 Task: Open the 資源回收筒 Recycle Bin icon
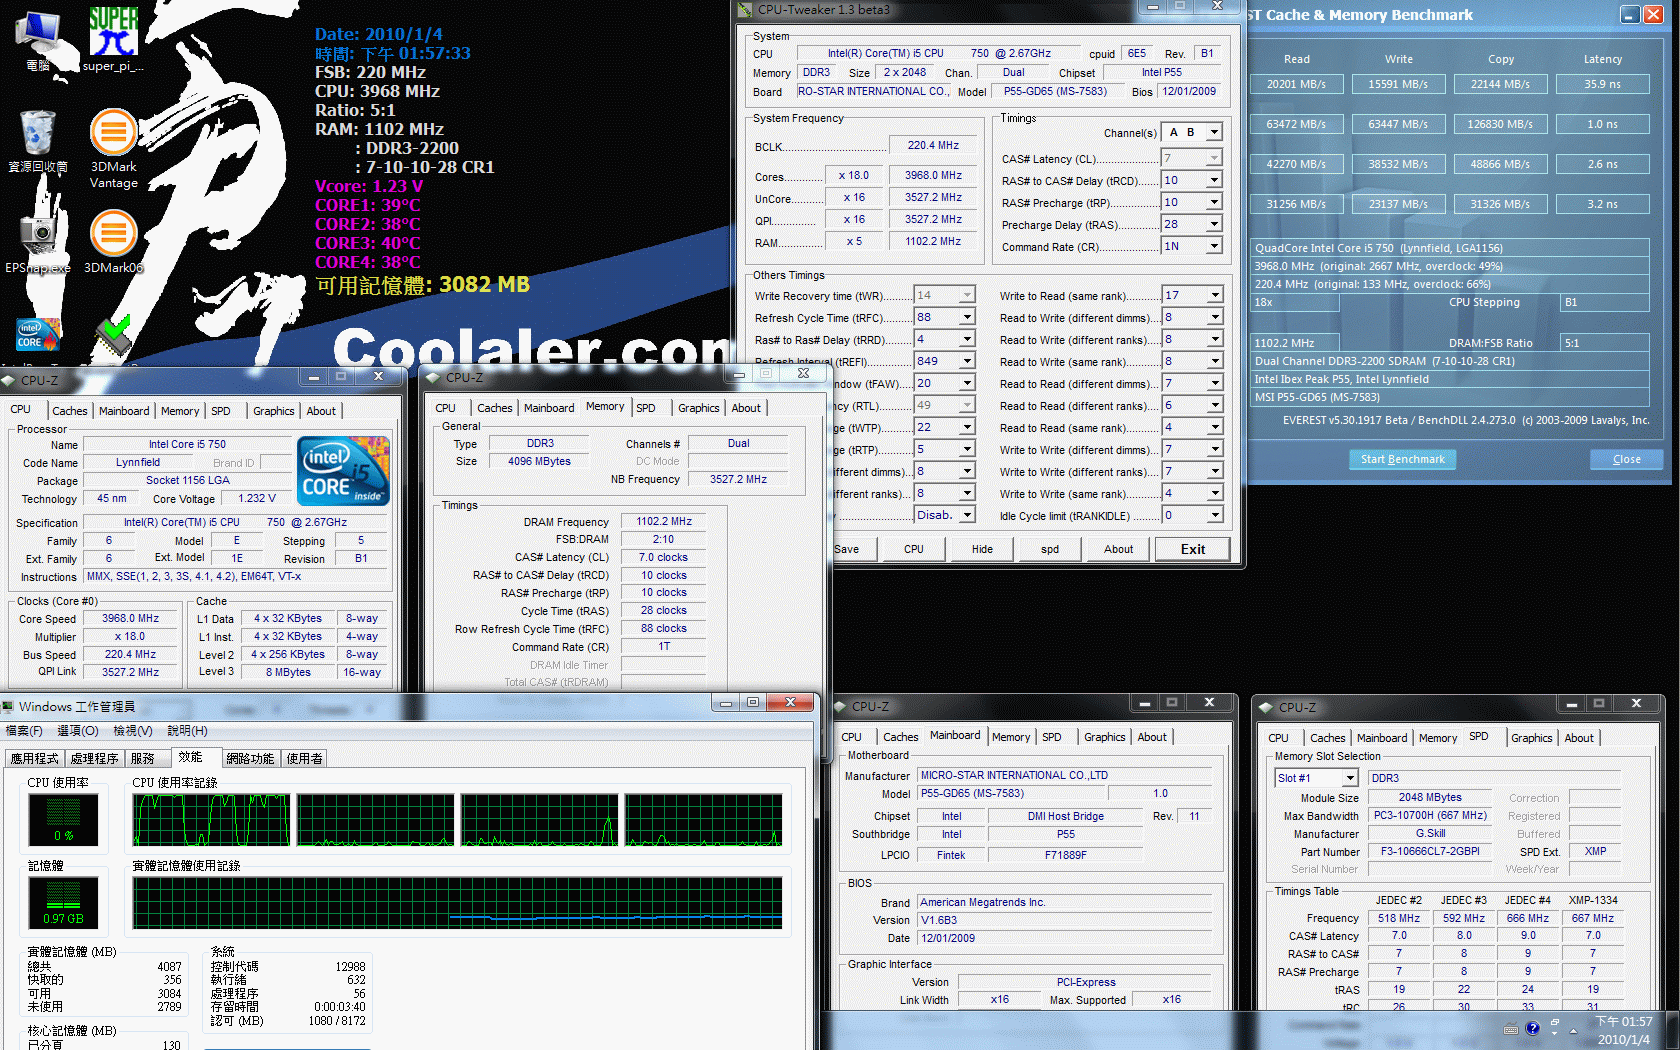click(38, 141)
